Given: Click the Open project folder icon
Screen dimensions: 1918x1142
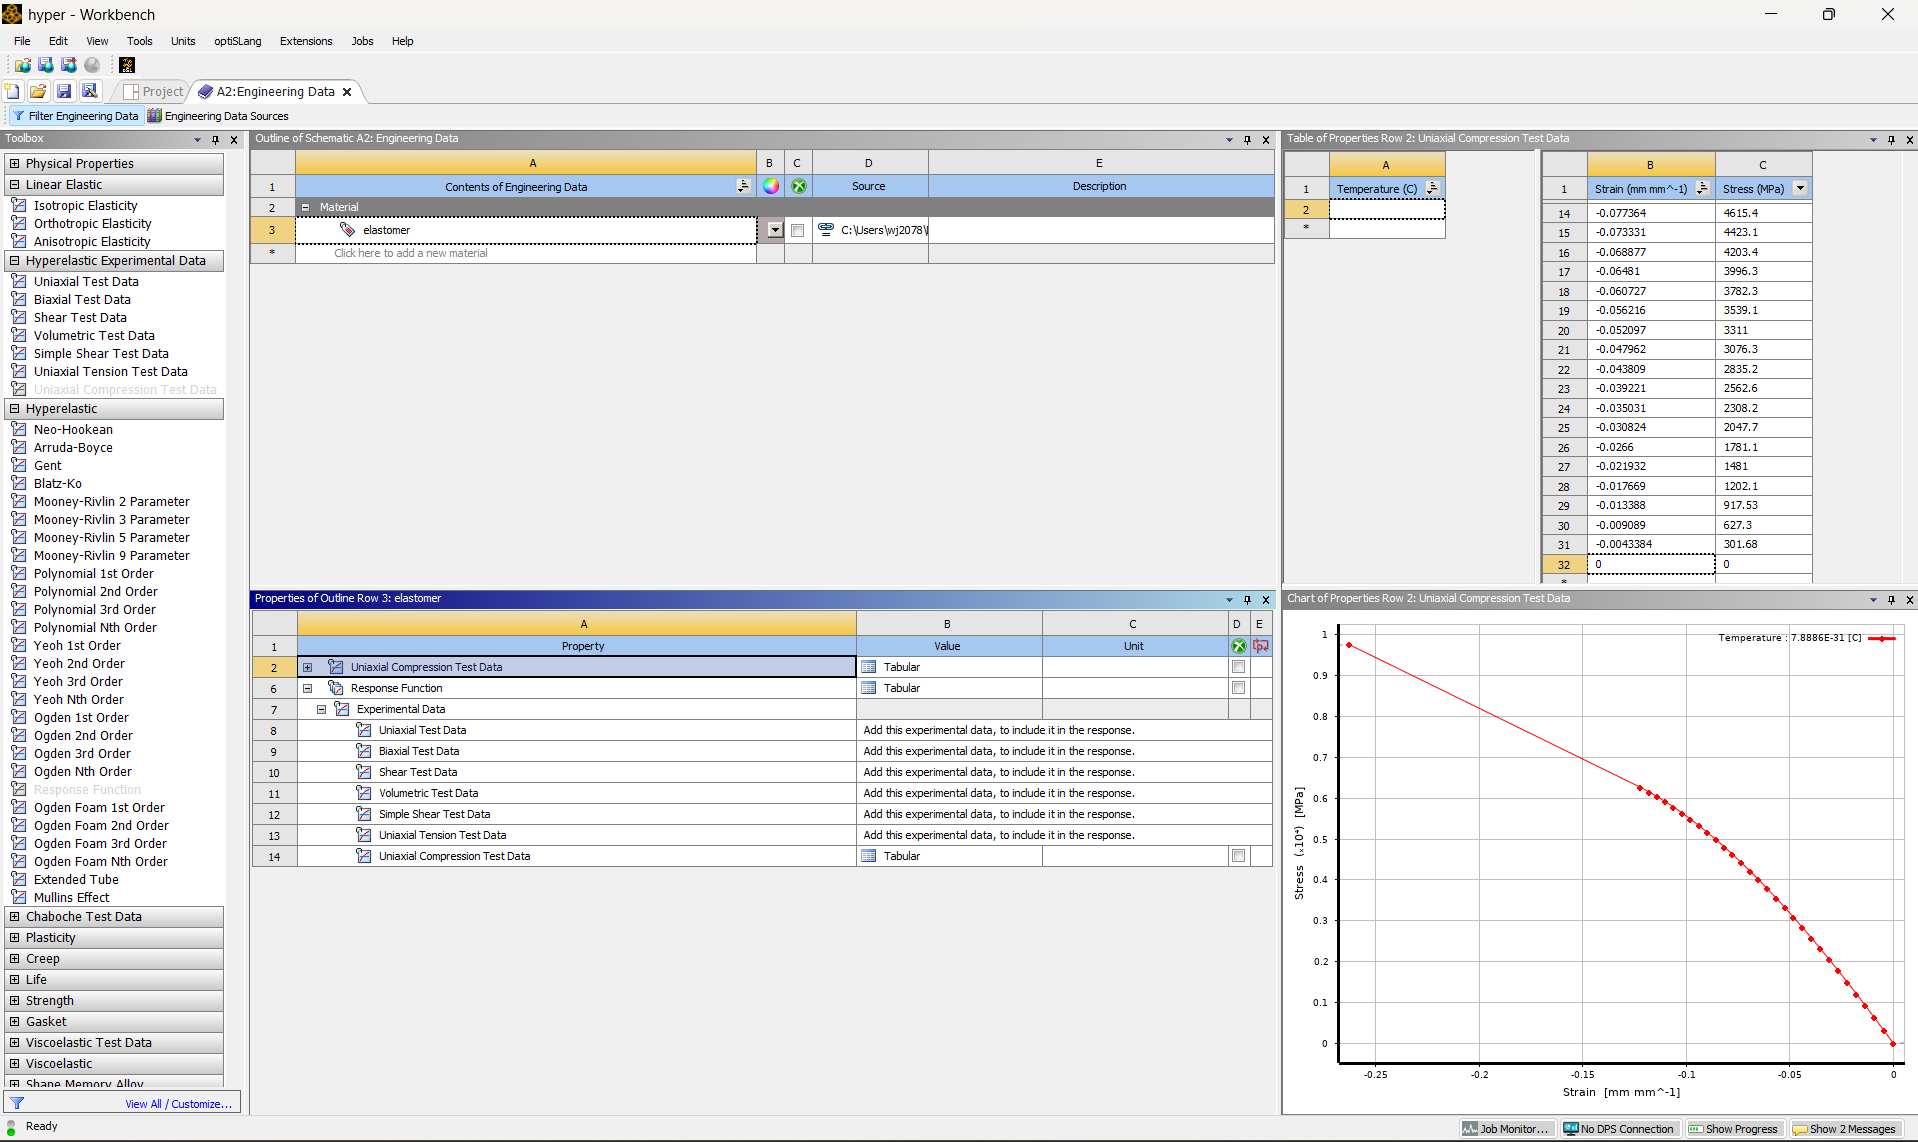Looking at the screenshot, I should click(x=38, y=91).
